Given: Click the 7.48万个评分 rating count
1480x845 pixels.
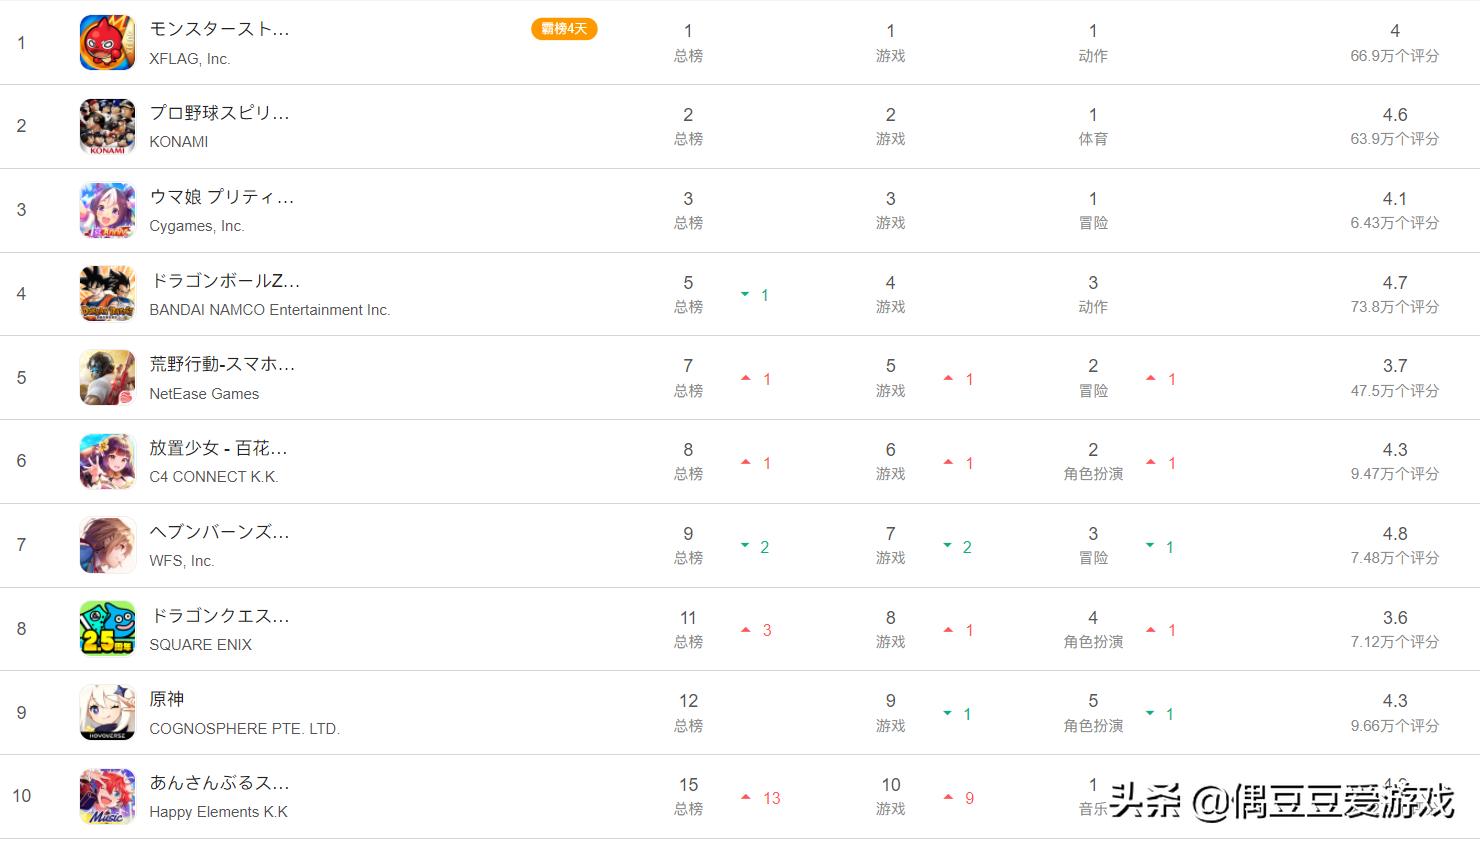Looking at the screenshot, I should click(1395, 558).
